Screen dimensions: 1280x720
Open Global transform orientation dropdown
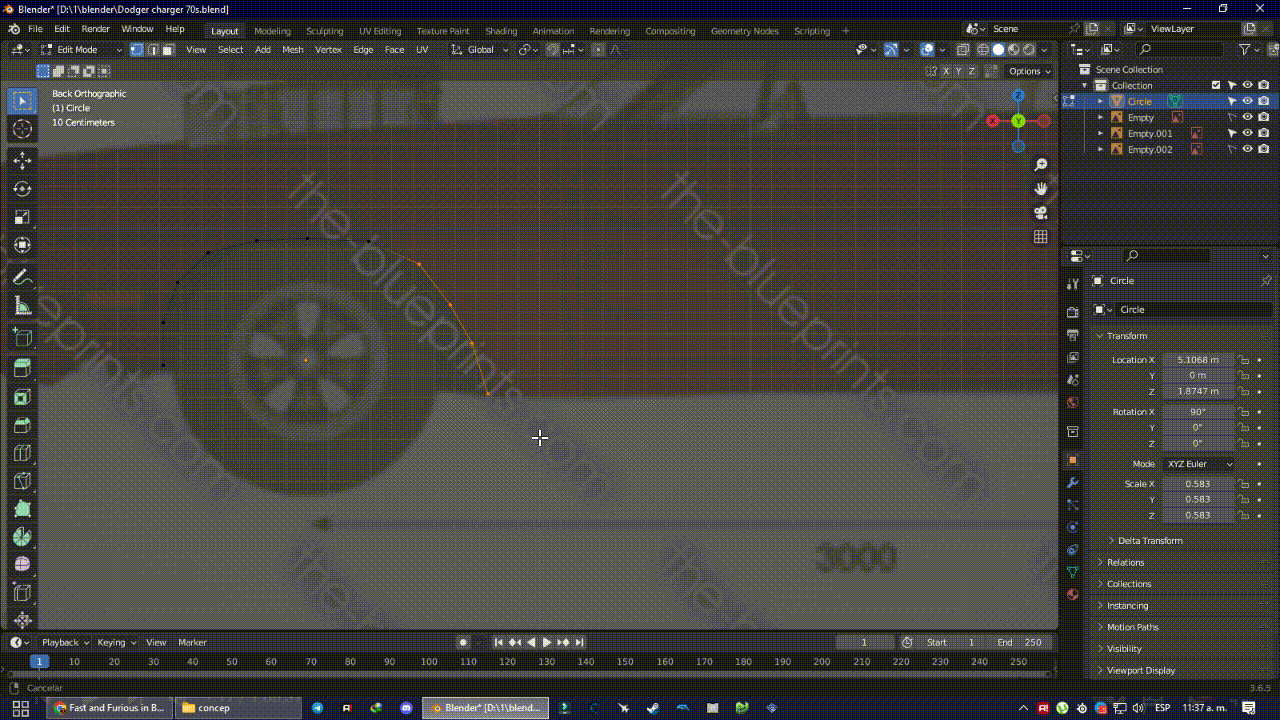(480, 50)
